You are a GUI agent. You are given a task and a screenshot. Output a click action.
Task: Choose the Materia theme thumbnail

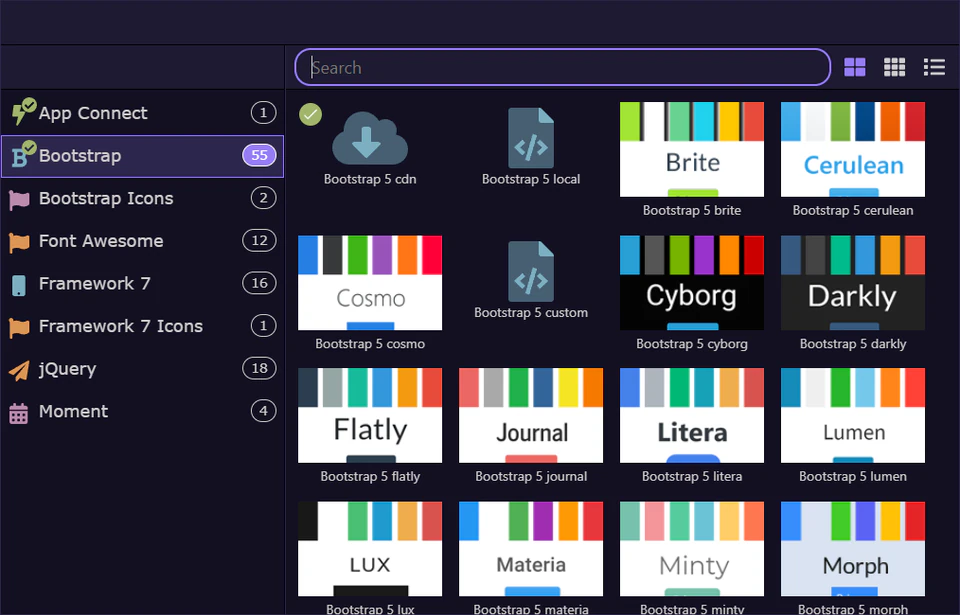(x=531, y=549)
